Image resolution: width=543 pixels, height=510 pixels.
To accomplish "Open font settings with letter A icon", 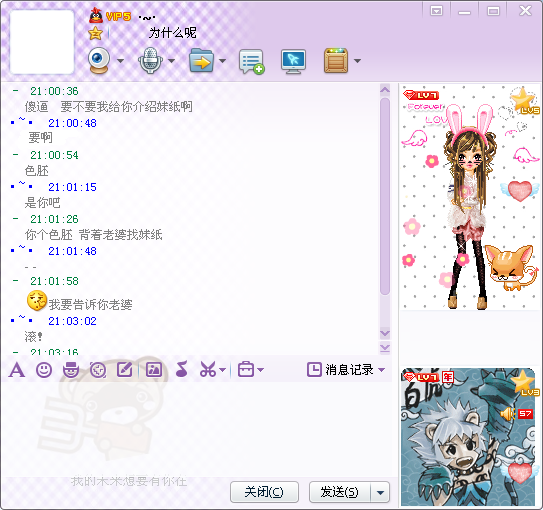I will pos(17,370).
